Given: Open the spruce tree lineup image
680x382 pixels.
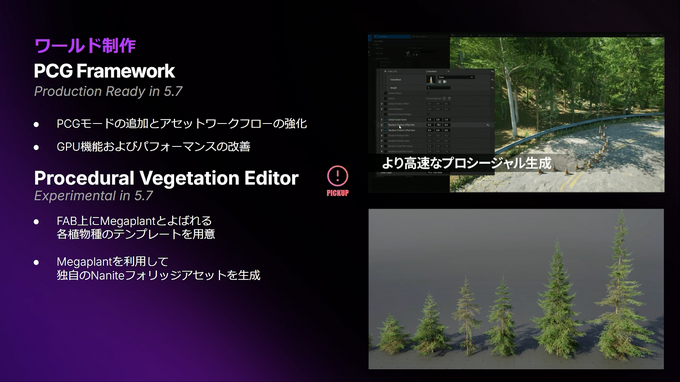Looking at the screenshot, I should coord(516,289).
